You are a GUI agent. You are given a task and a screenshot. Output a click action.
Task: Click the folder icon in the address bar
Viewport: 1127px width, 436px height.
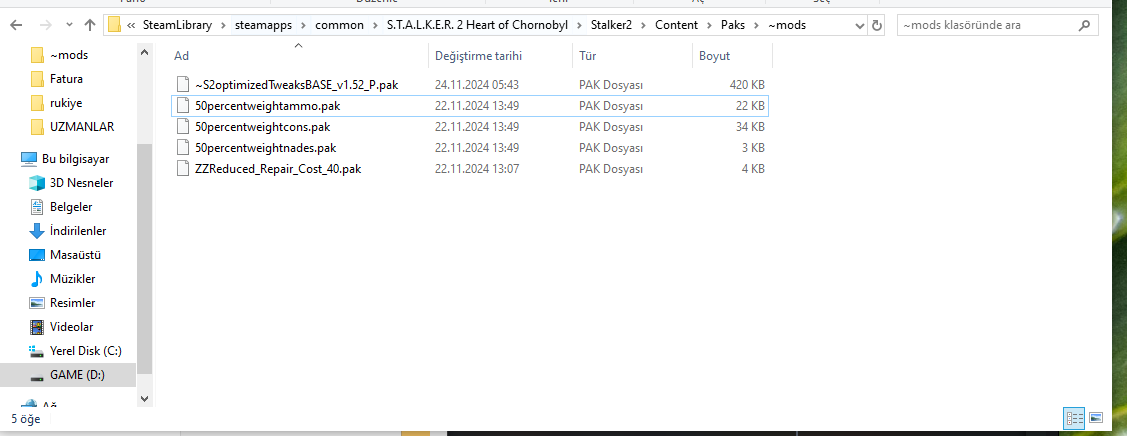tap(114, 25)
